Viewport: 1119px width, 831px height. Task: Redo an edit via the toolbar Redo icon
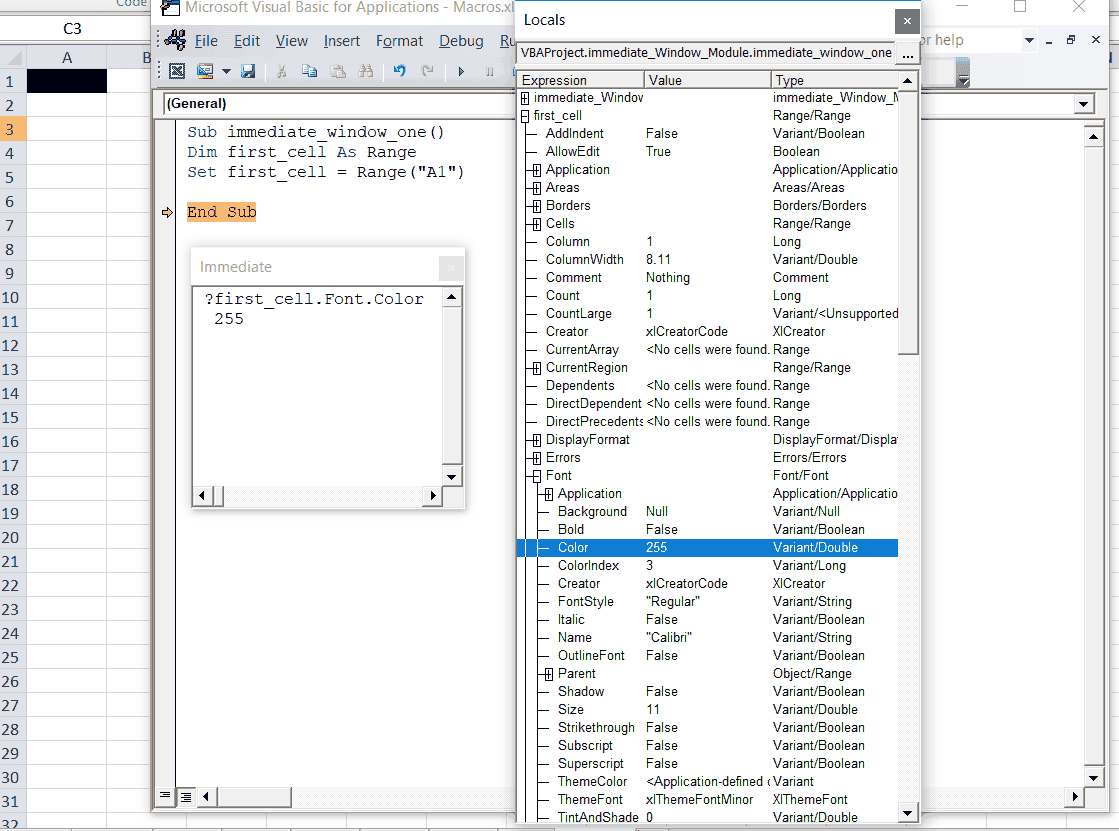click(x=427, y=70)
